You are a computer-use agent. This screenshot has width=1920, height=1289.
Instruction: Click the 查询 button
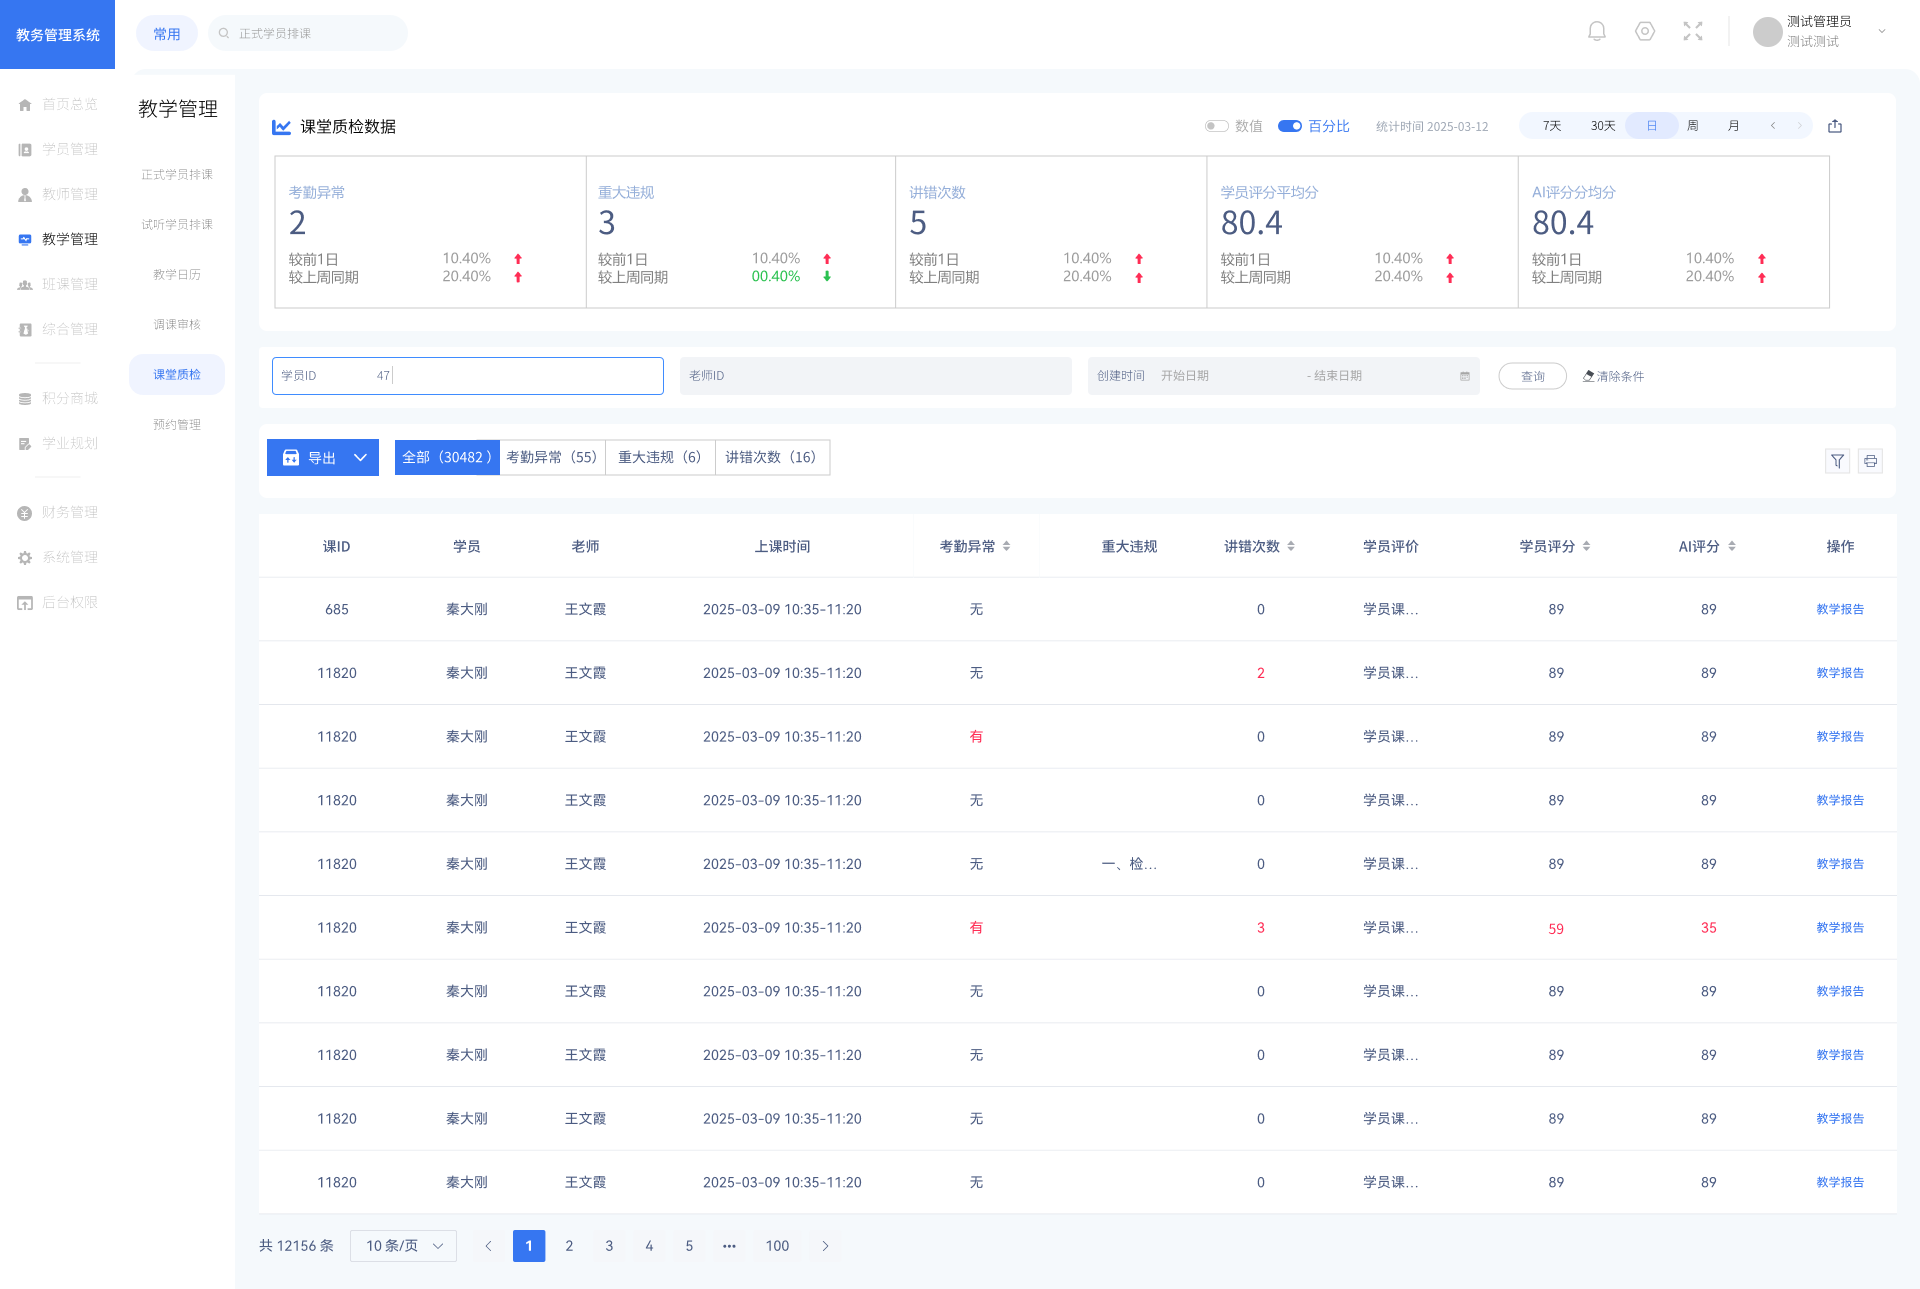pos(1532,376)
